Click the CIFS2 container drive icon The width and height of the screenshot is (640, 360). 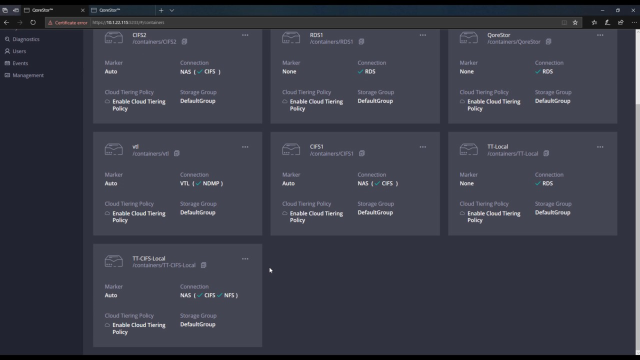(x=113, y=38)
